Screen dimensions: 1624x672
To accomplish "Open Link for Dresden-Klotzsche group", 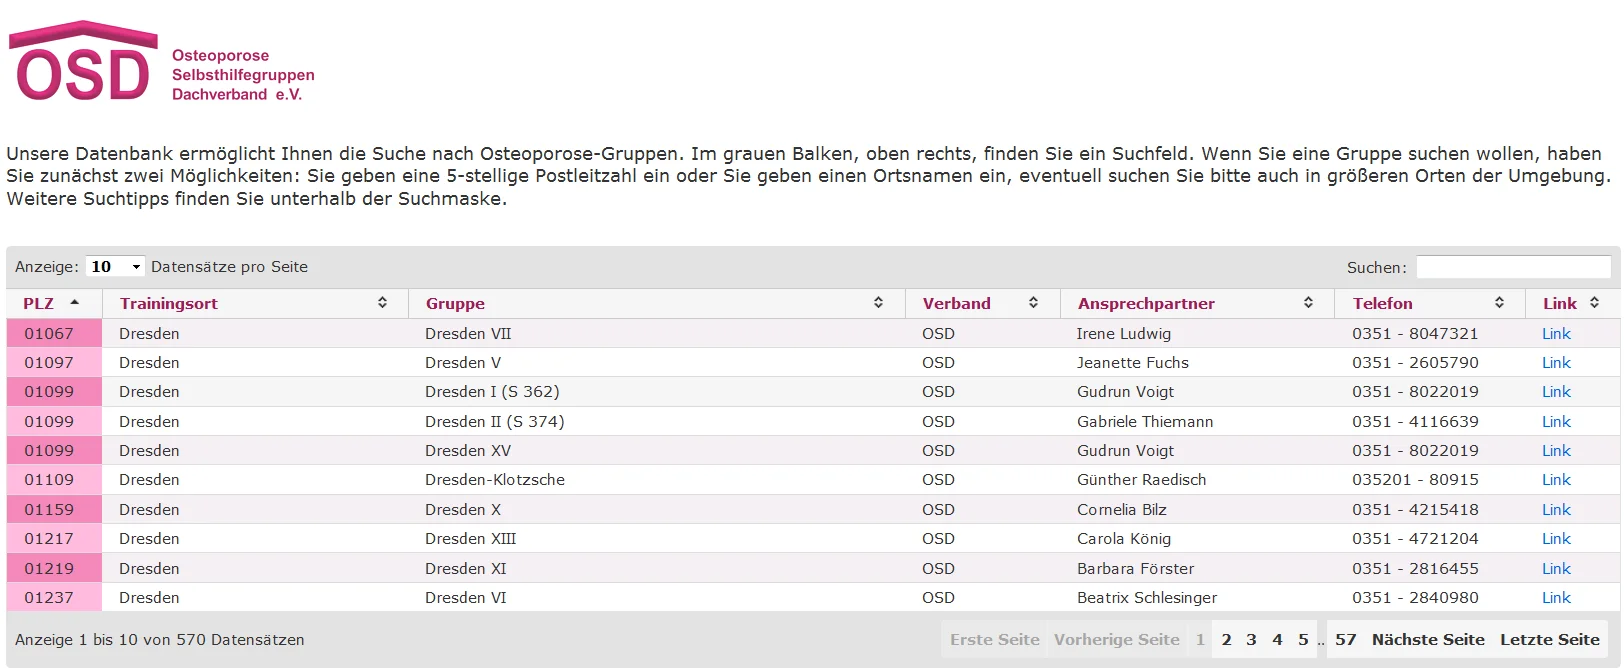I will [x=1556, y=480].
